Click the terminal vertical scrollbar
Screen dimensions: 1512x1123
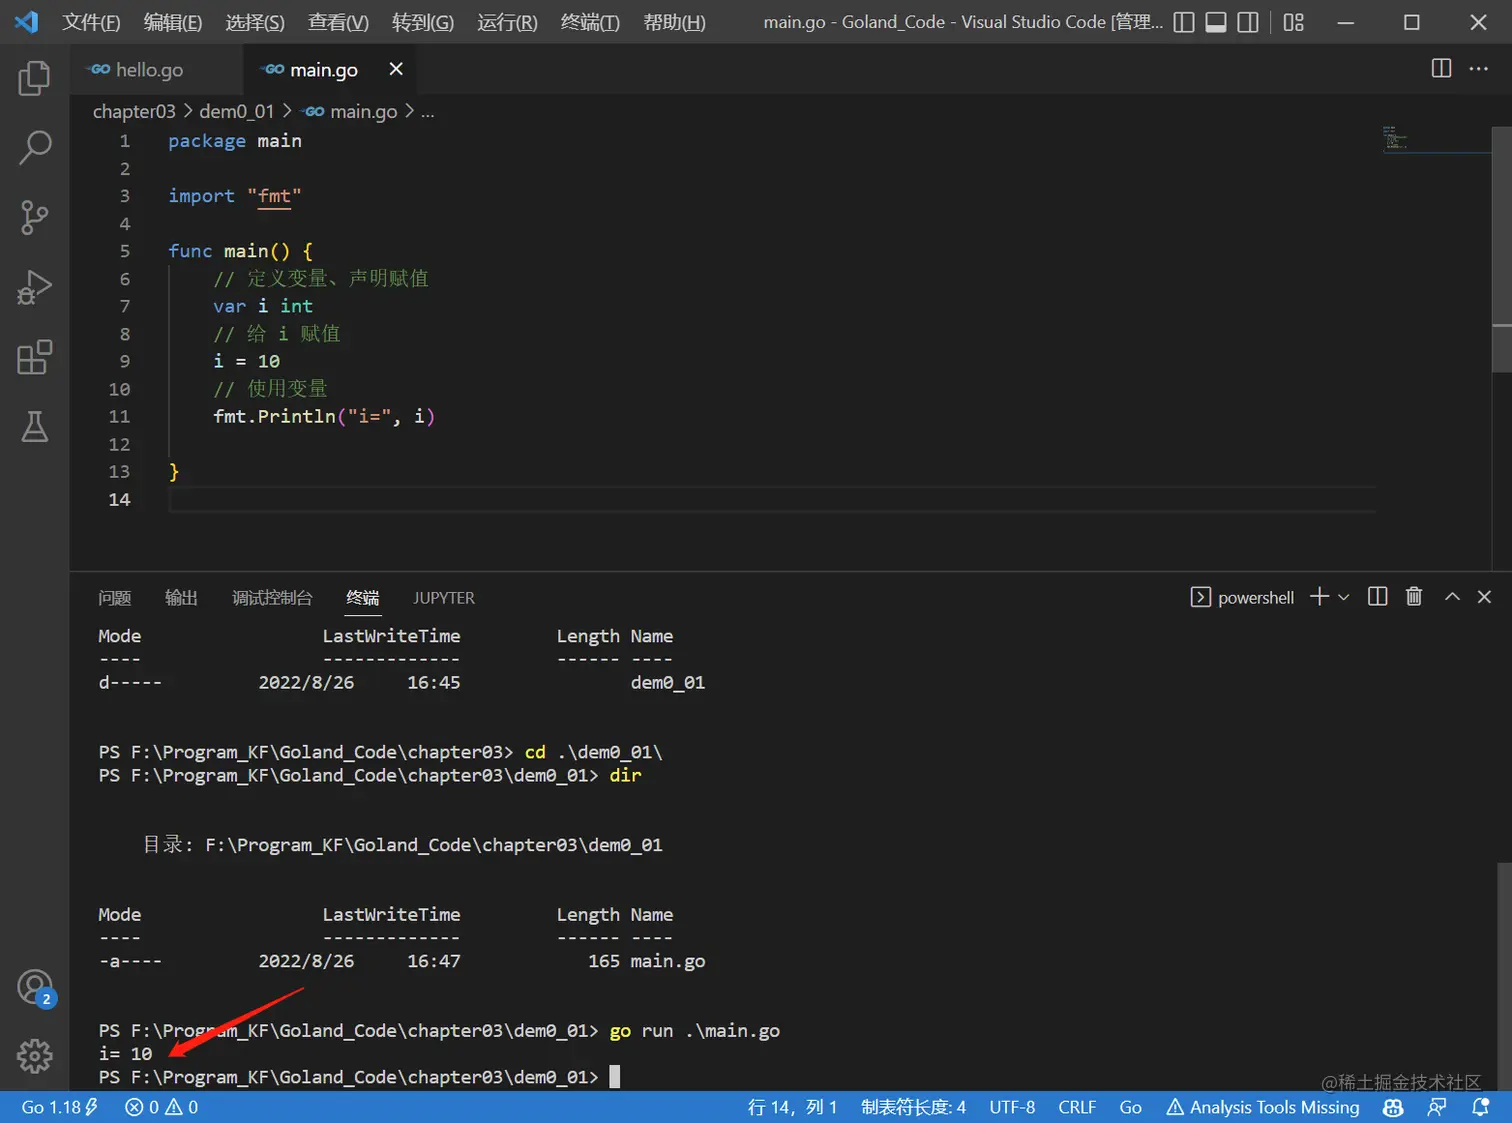(1504, 975)
